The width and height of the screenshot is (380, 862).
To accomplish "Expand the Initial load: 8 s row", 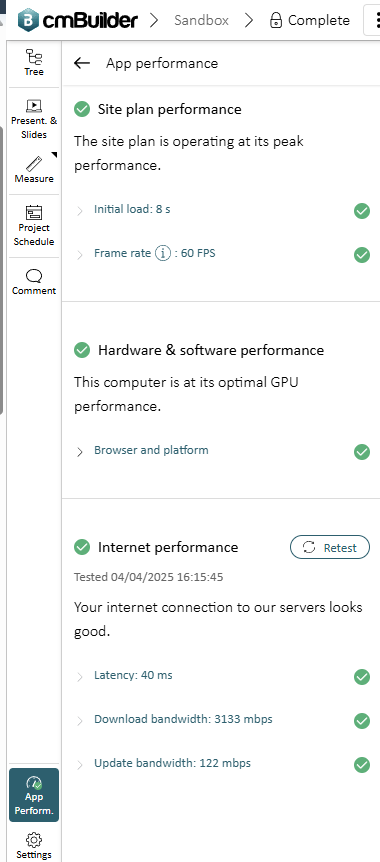I will [80, 210].
